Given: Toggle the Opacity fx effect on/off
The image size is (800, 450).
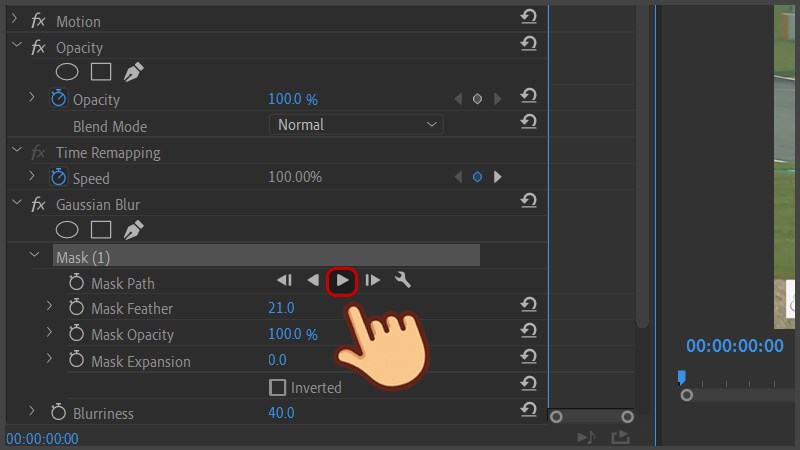Looking at the screenshot, I should click(38, 47).
